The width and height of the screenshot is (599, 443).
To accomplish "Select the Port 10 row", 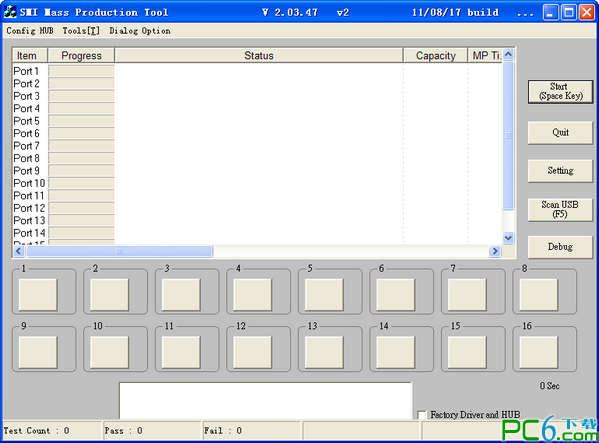I will (257, 183).
